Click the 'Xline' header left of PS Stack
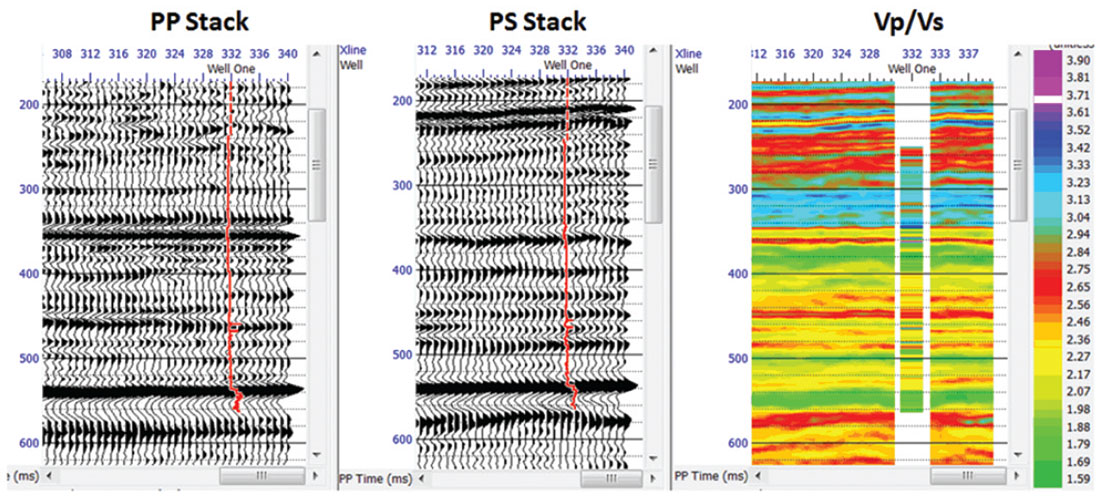 (x=353, y=51)
